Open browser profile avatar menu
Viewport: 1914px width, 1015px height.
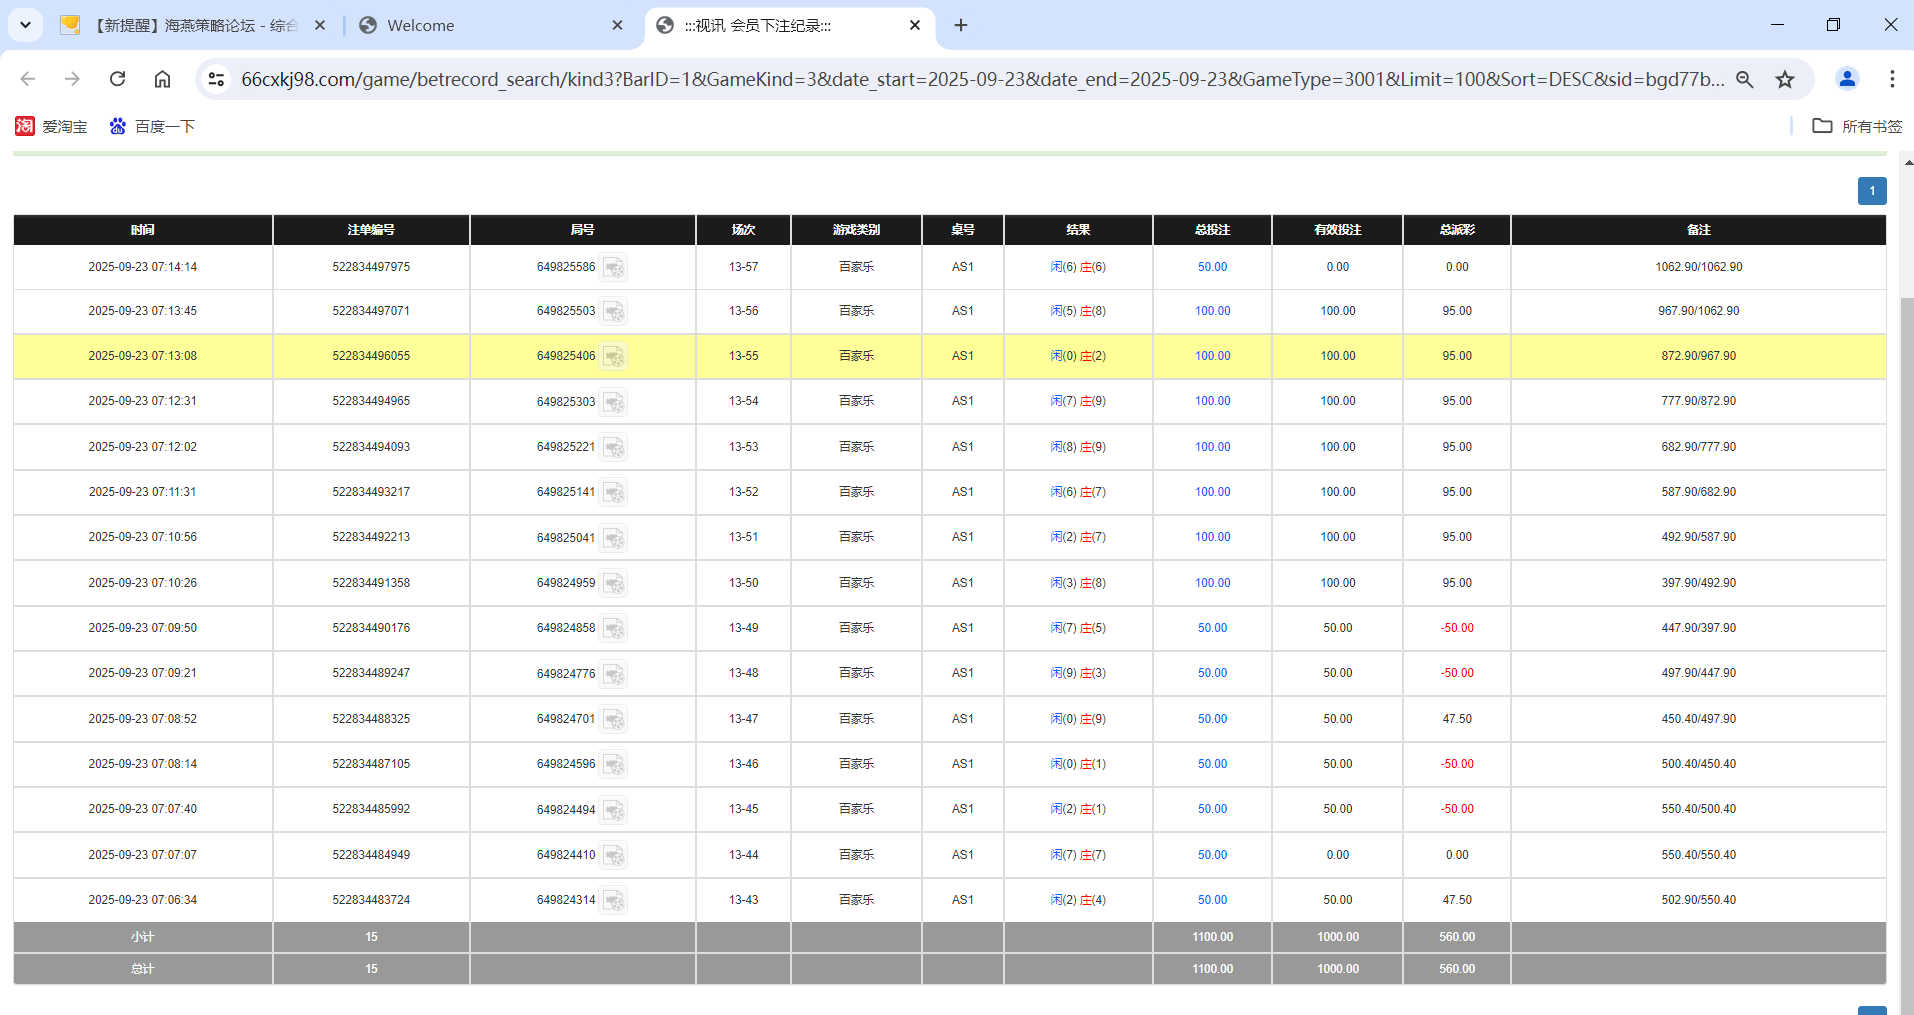tap(1847, 79)
